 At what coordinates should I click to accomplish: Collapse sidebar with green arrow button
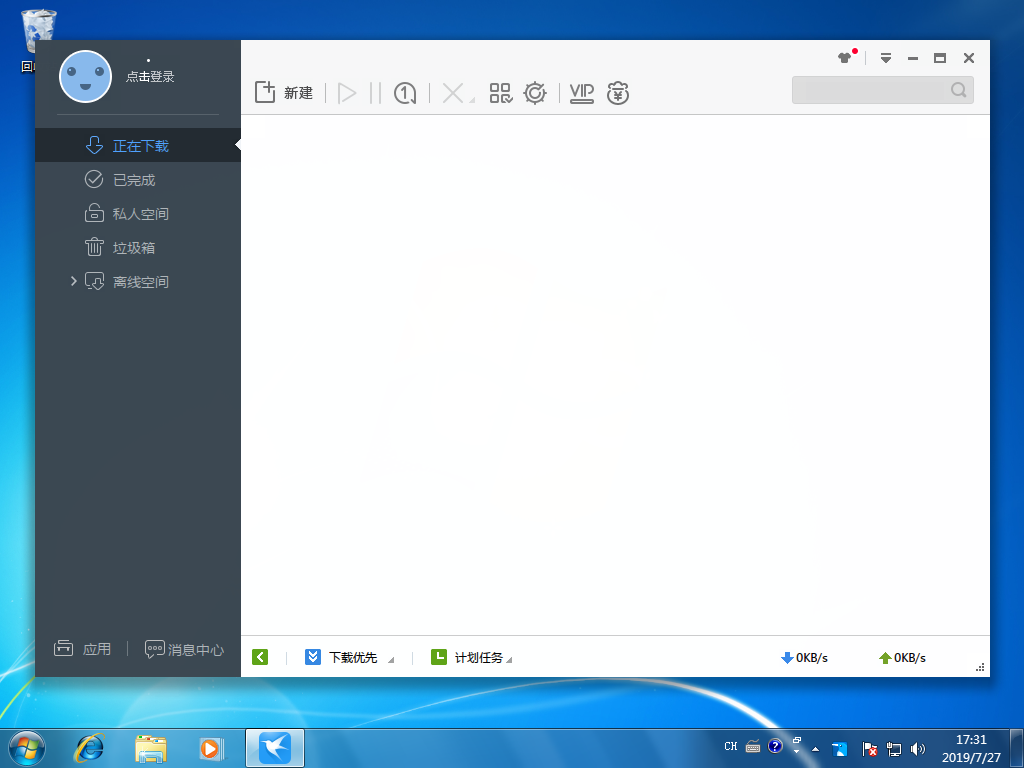[260, 657]
